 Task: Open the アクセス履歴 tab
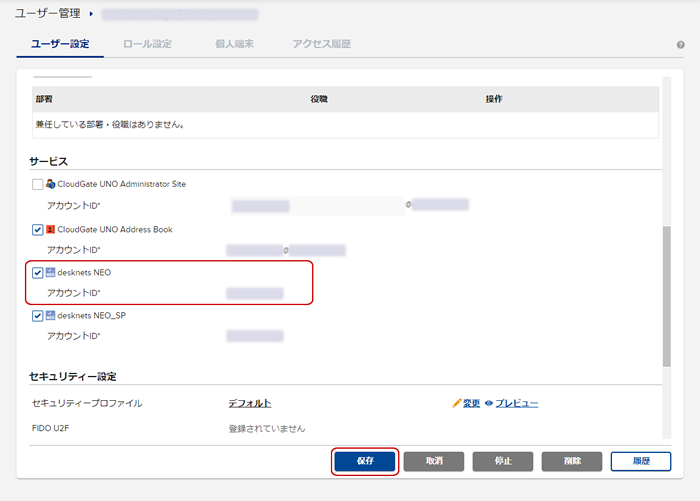point(321,44)
